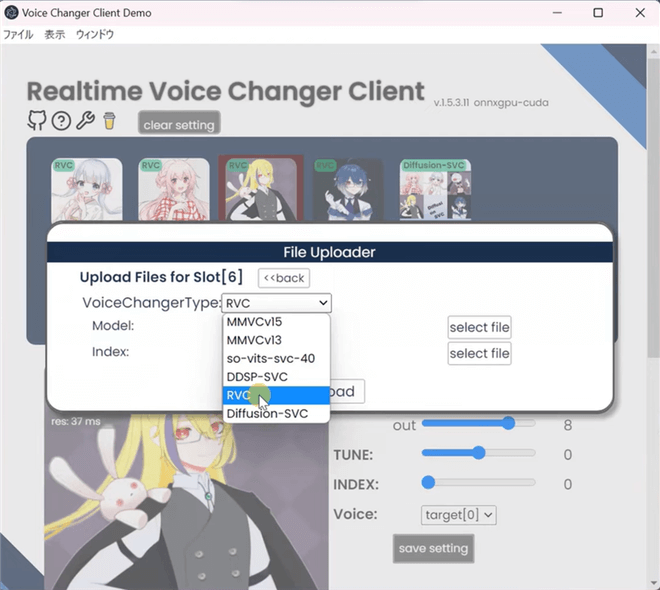Open the ウィンドウ menu
The height and width of the screenshot is (590, 660).
point(95,35)
